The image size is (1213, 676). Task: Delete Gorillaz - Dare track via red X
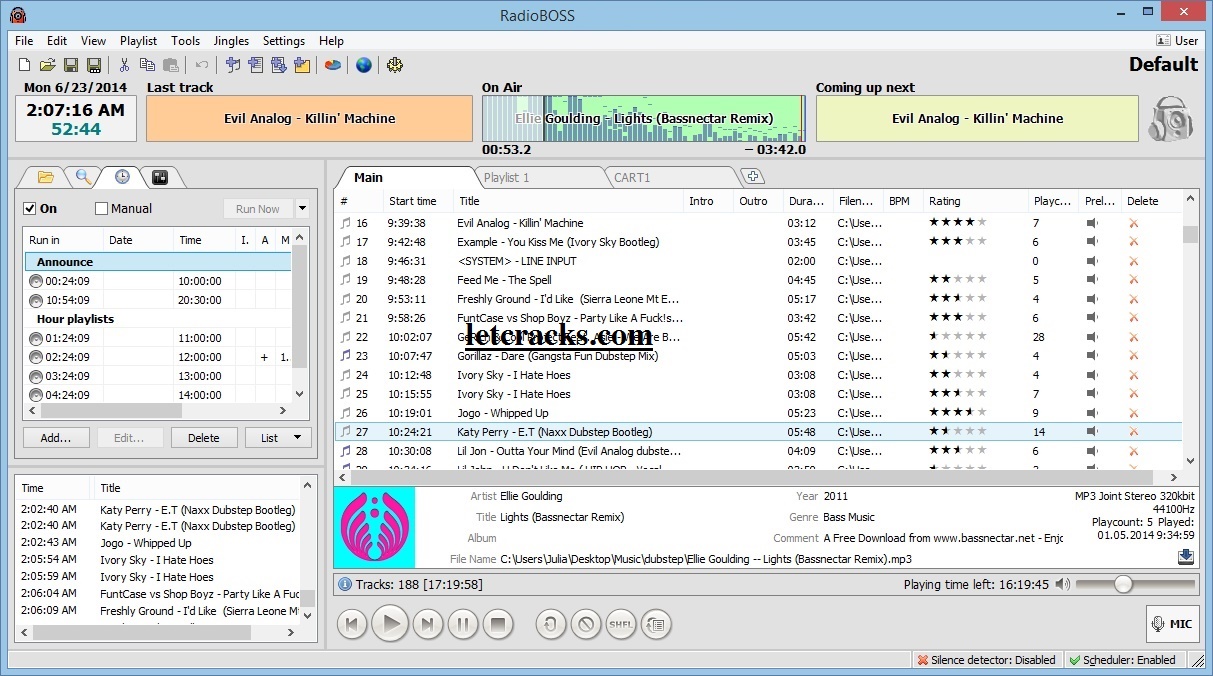pyautogui.click(x=1133, y=356)
